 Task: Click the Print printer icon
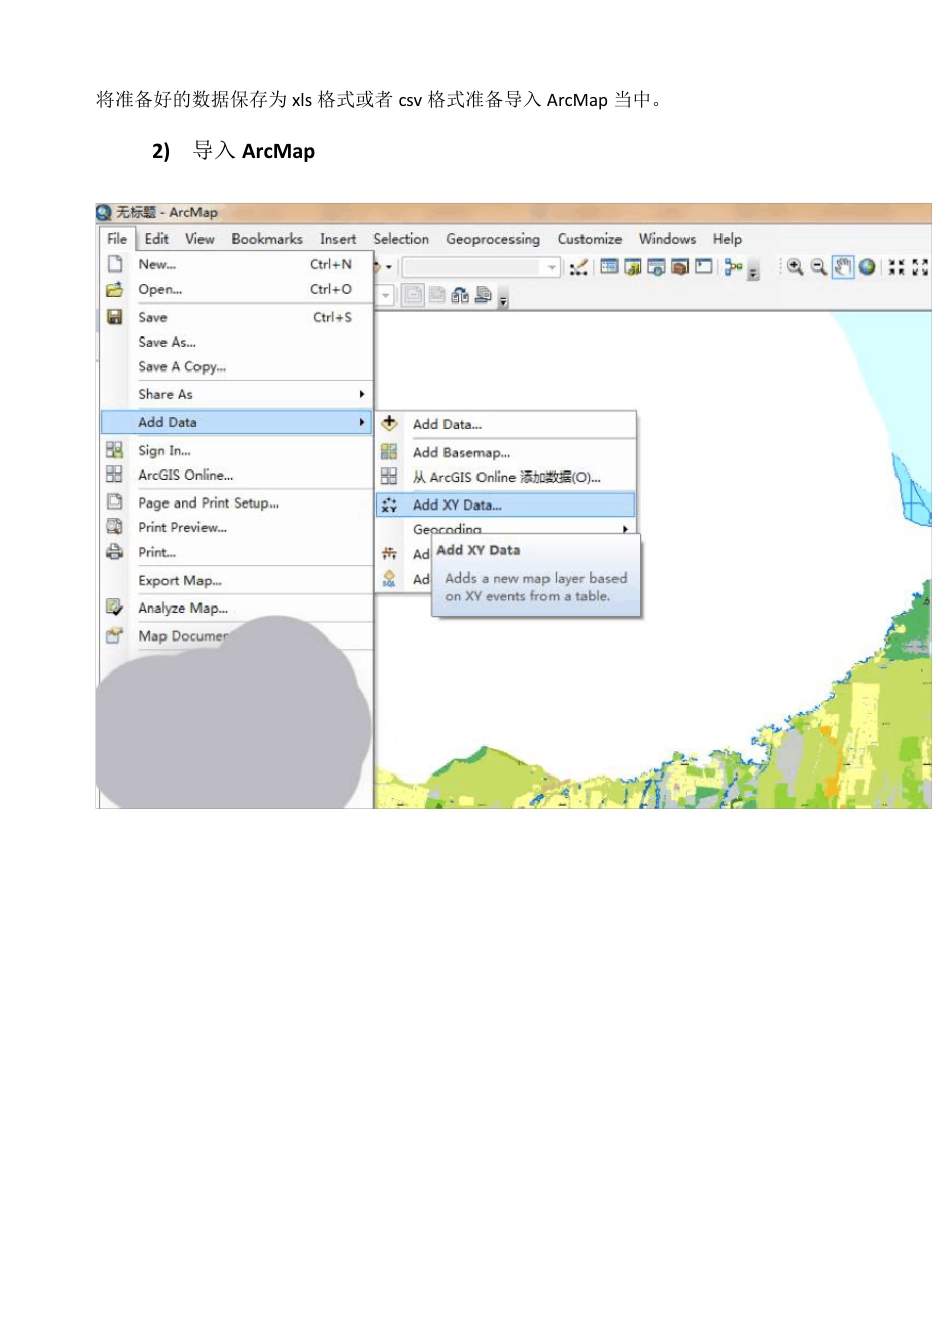coord(115,551)
